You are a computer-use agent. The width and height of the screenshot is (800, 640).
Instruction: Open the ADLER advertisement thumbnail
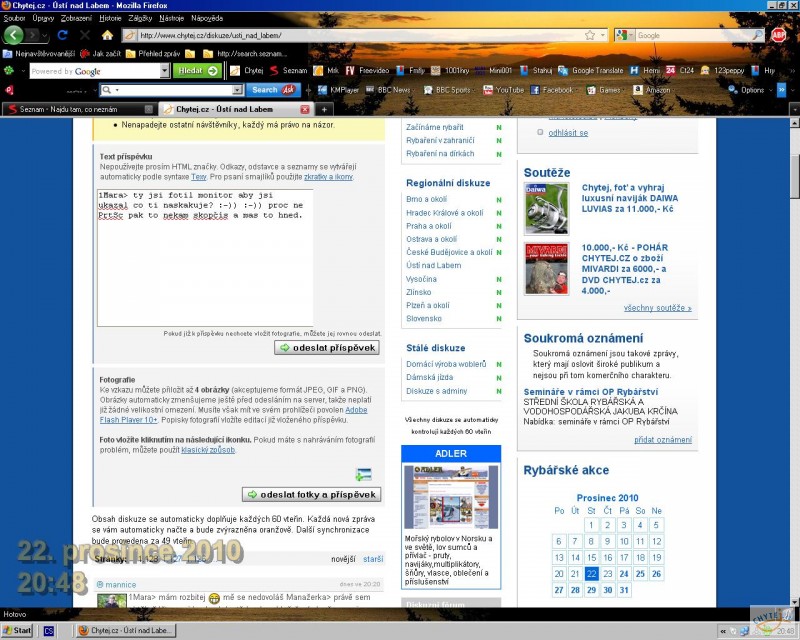pyautogui.click(x=451, y=496)
